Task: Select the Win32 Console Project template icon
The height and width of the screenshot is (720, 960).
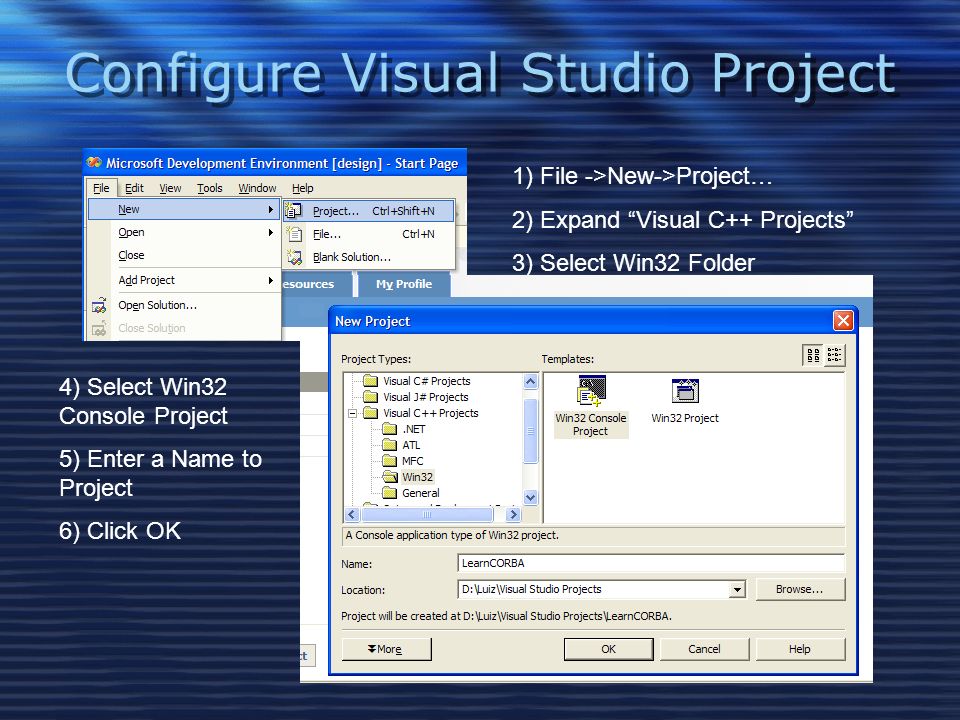Action: click(x=591, y=391)
